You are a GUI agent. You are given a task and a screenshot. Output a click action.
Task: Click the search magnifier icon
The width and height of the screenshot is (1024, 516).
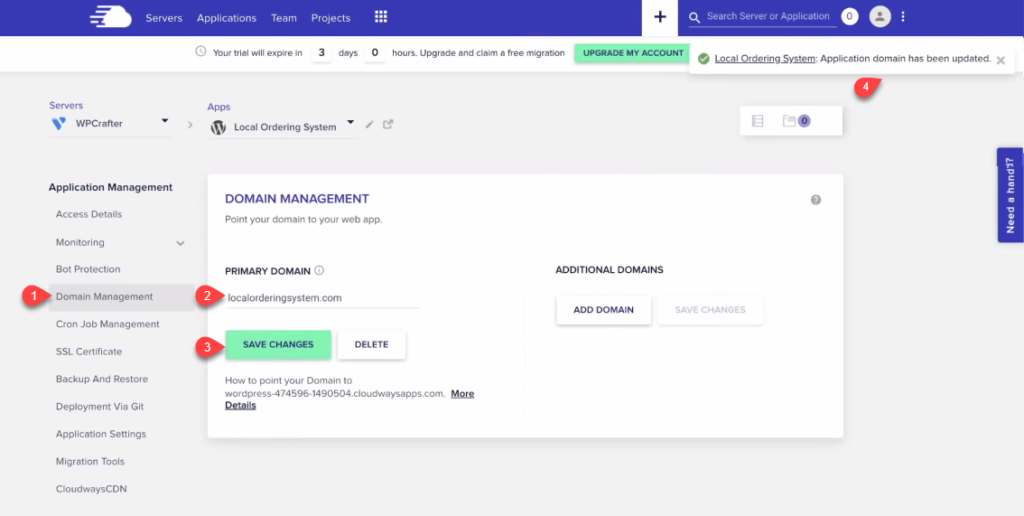[x=695, y=17]
